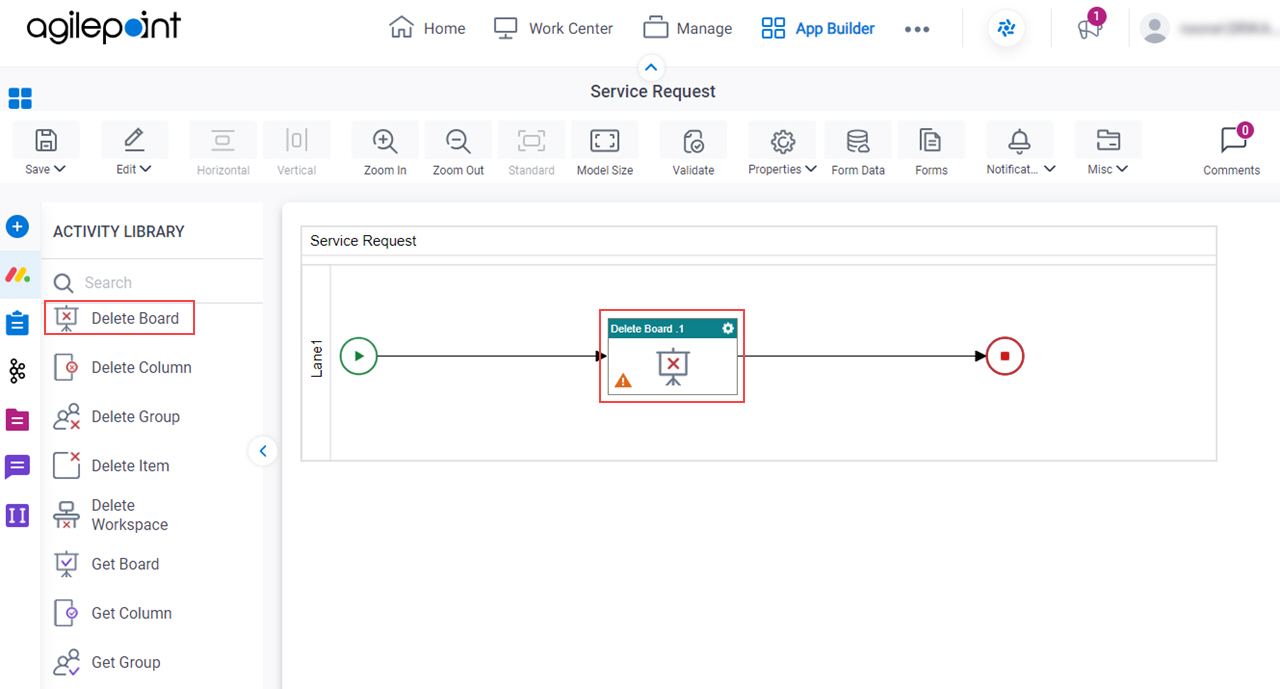Click the Vertical align tool
Screen dimensions: 1280x689
(297, 151)
